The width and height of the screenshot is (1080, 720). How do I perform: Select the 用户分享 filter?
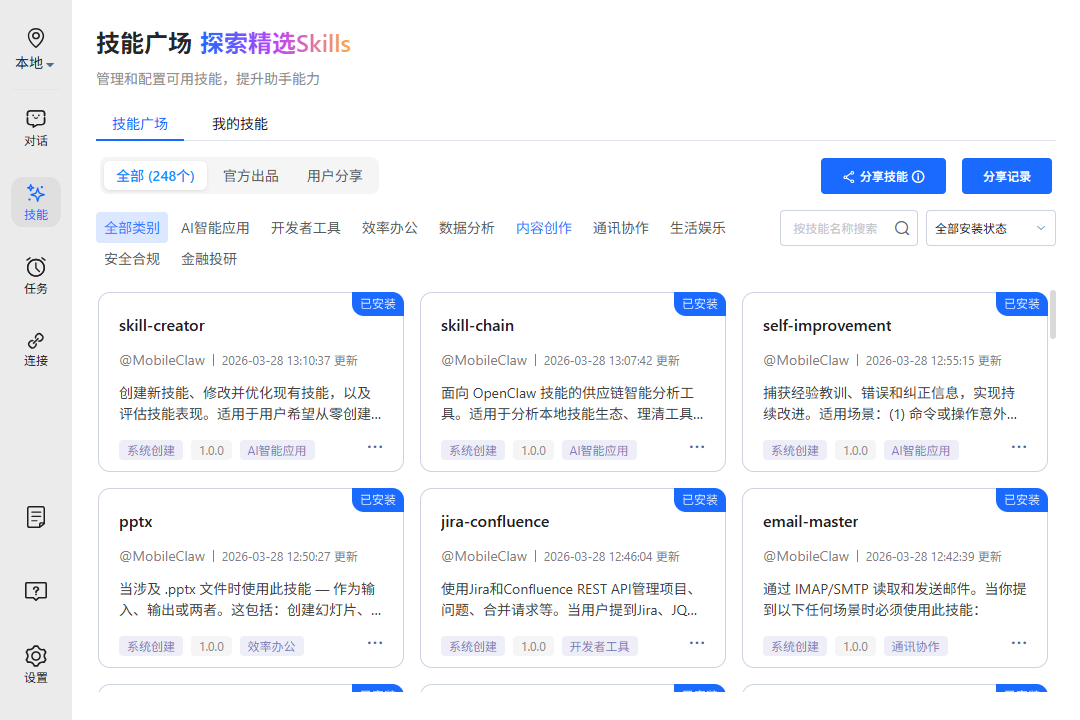tap(335, 176)
